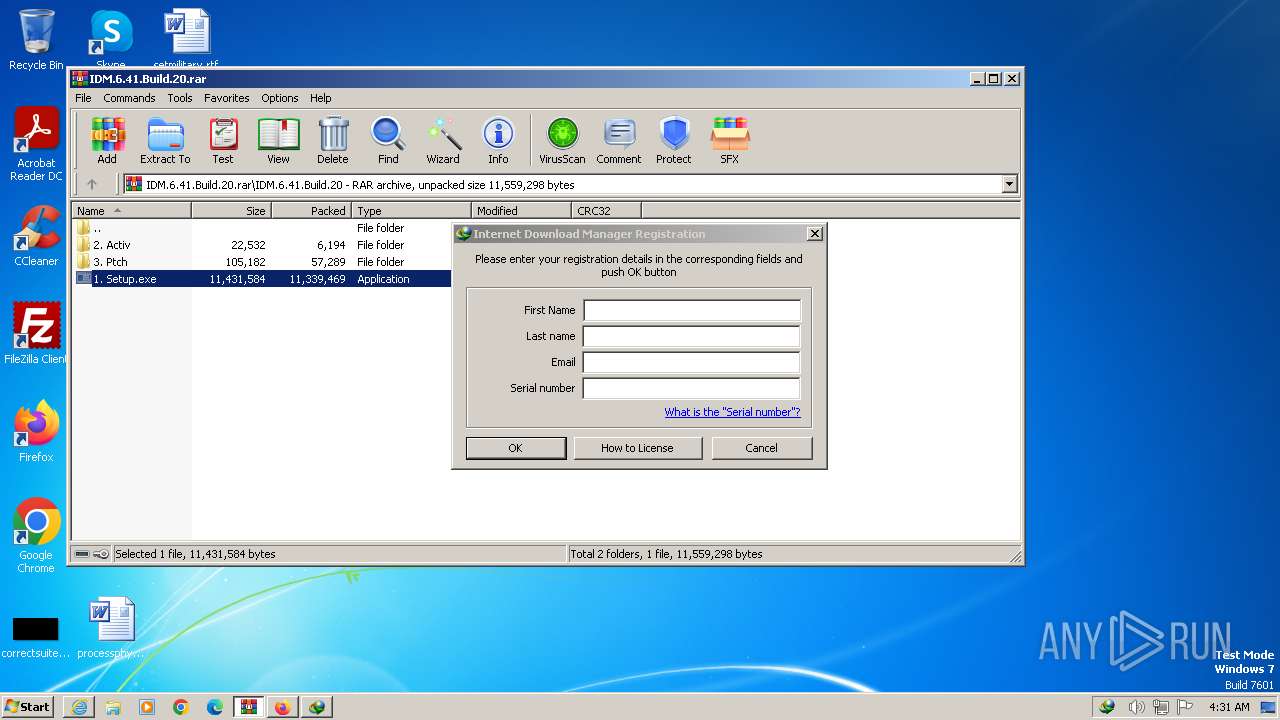Open processphy Word document on desktop
The width and height of the screenshot is (1280, 720).
[111, 628]
